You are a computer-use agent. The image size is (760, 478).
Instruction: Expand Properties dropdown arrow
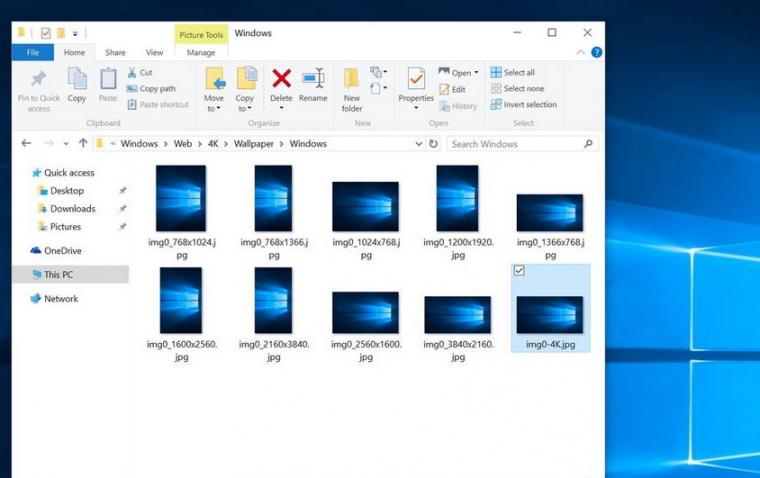(x=416, y=108)
